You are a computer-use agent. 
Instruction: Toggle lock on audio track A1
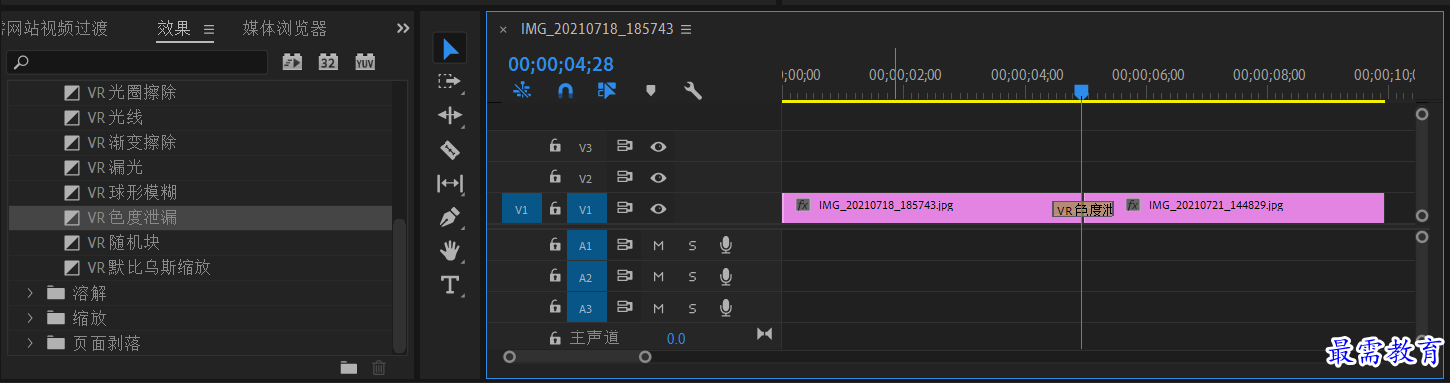point(555,244)
